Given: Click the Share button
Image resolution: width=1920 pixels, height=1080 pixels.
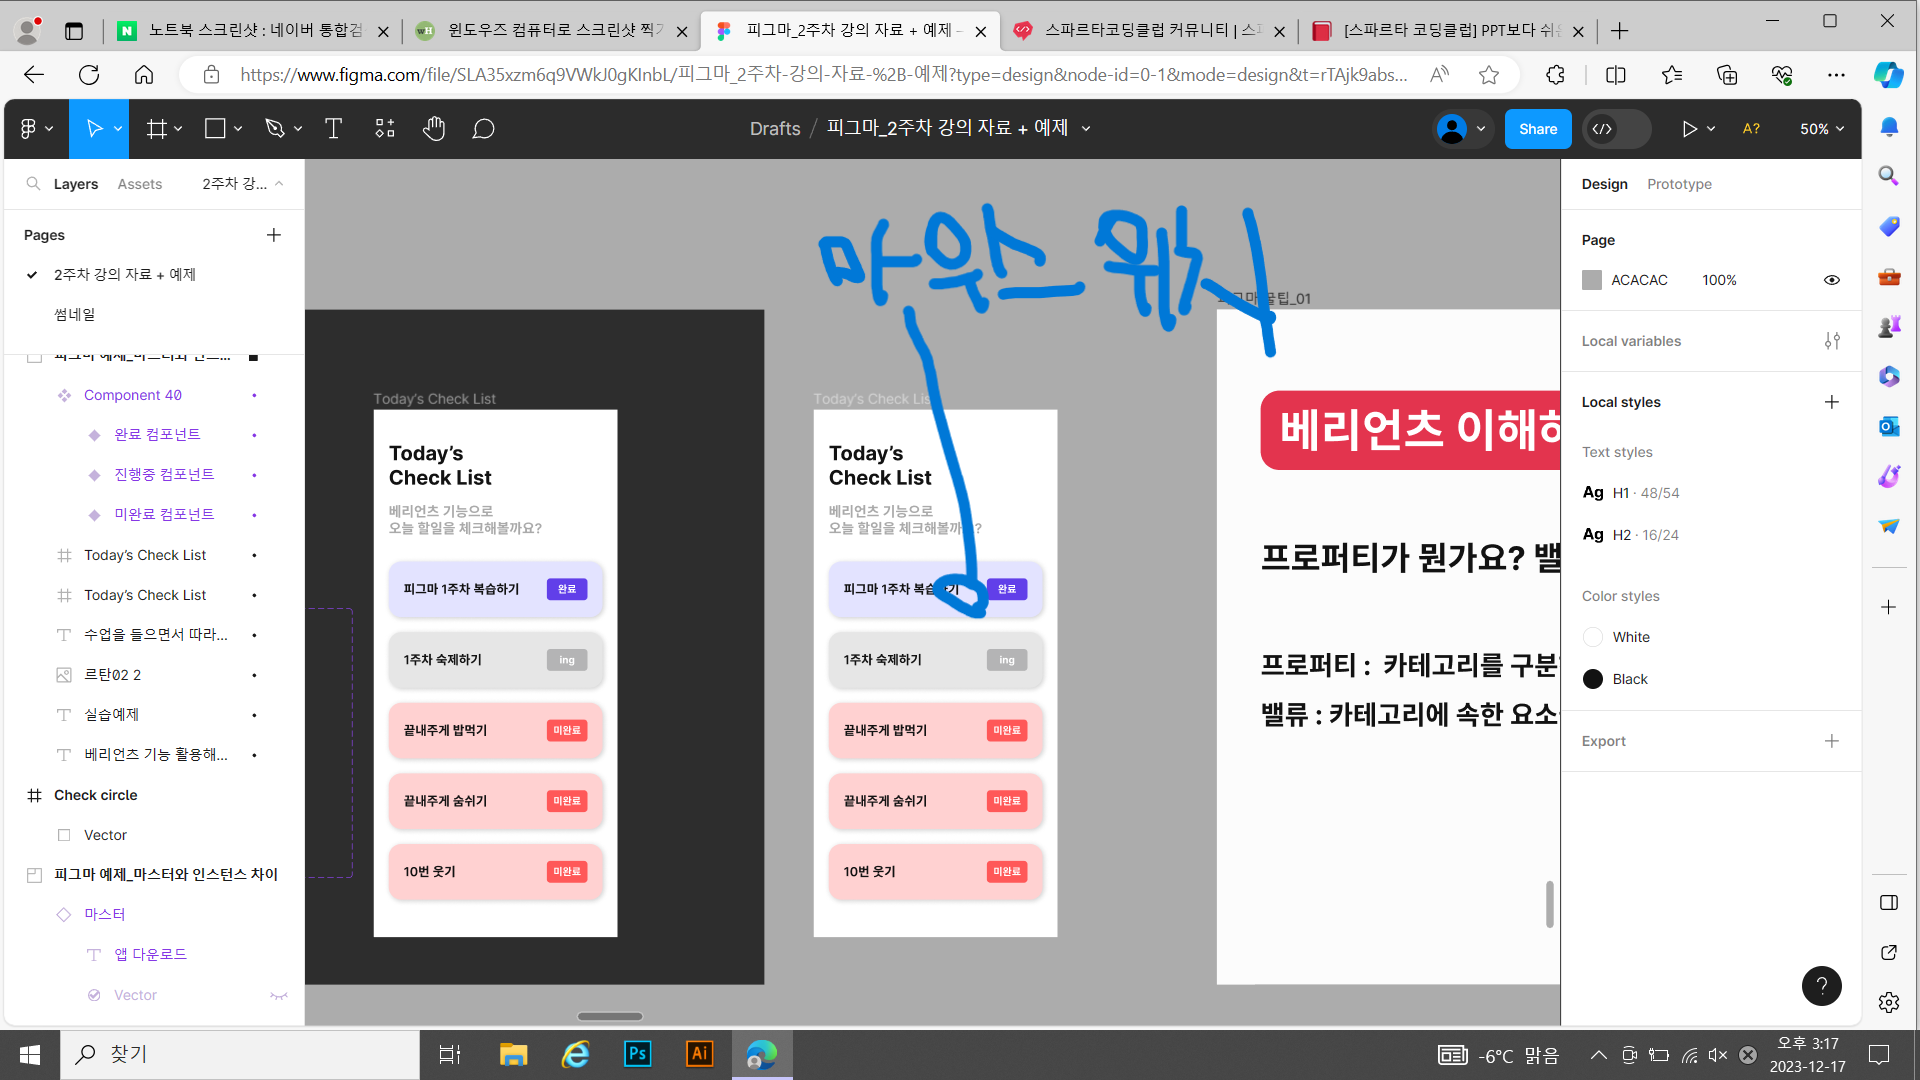Looking at the screenshot, I should coord(1538,129).
